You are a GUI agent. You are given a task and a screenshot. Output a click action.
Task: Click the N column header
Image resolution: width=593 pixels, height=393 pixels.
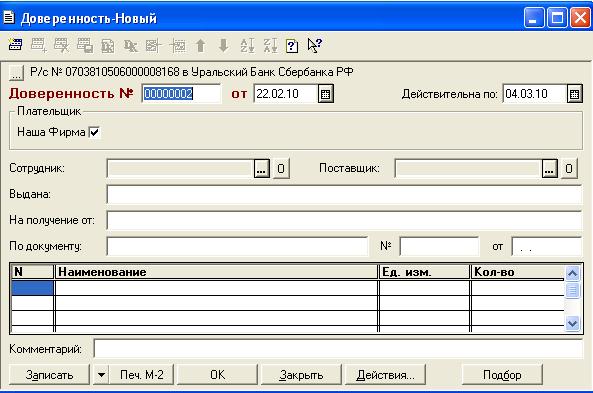[33, 272]
